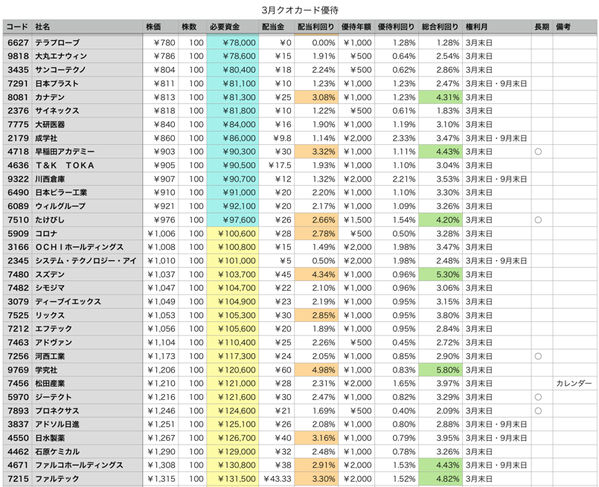Click long-term circle for 河西工業

(x=538, y=356)
